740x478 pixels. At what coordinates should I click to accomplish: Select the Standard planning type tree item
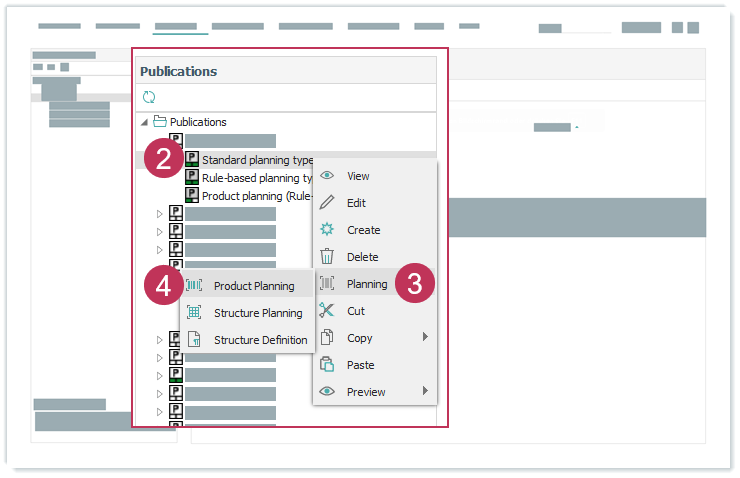point(257,160)
